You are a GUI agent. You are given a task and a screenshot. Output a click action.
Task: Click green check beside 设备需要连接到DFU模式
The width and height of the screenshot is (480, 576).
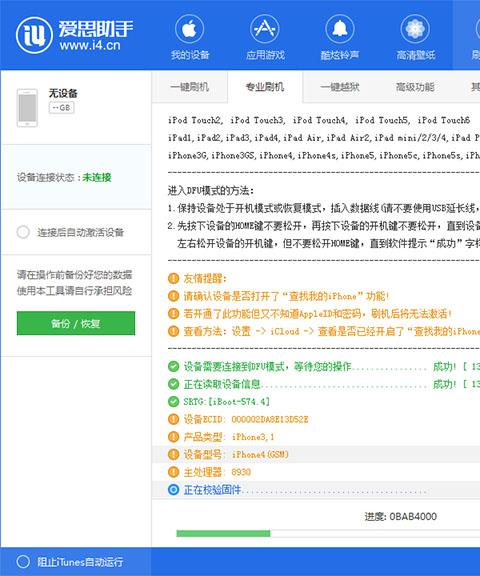[173, 366]
